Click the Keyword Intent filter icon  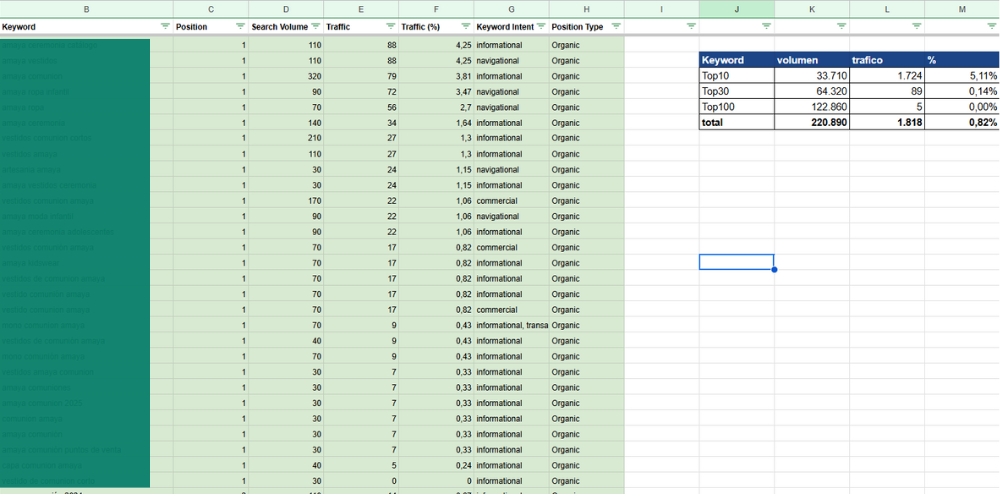541,26
